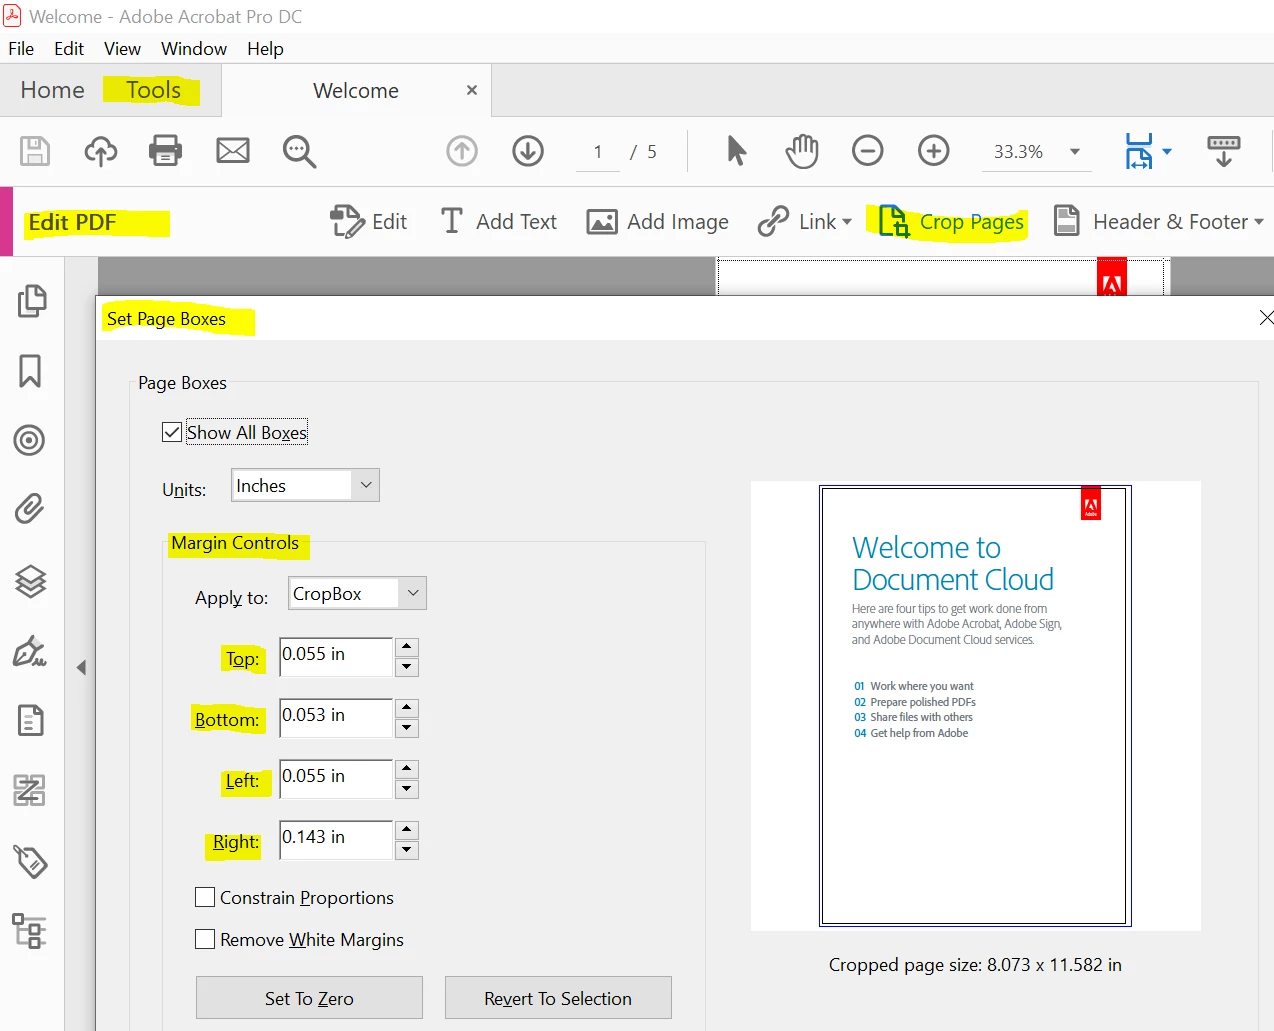The width and height of the screenshot is (1274, 1031).
Task: Upload the file with the cloud icon
Action: pyautogui.click(x=100, y=151)
